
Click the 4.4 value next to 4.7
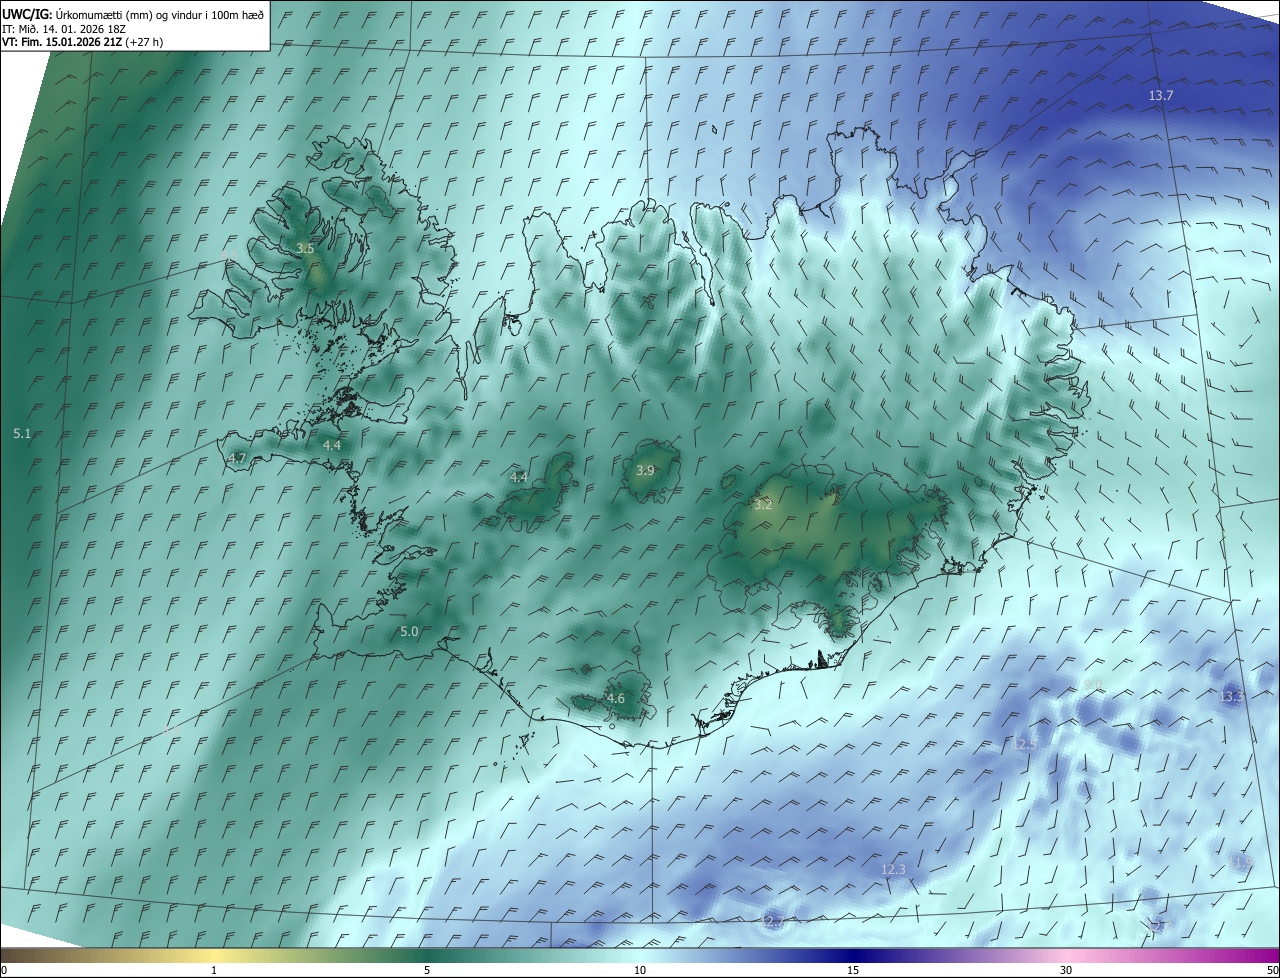332,445
